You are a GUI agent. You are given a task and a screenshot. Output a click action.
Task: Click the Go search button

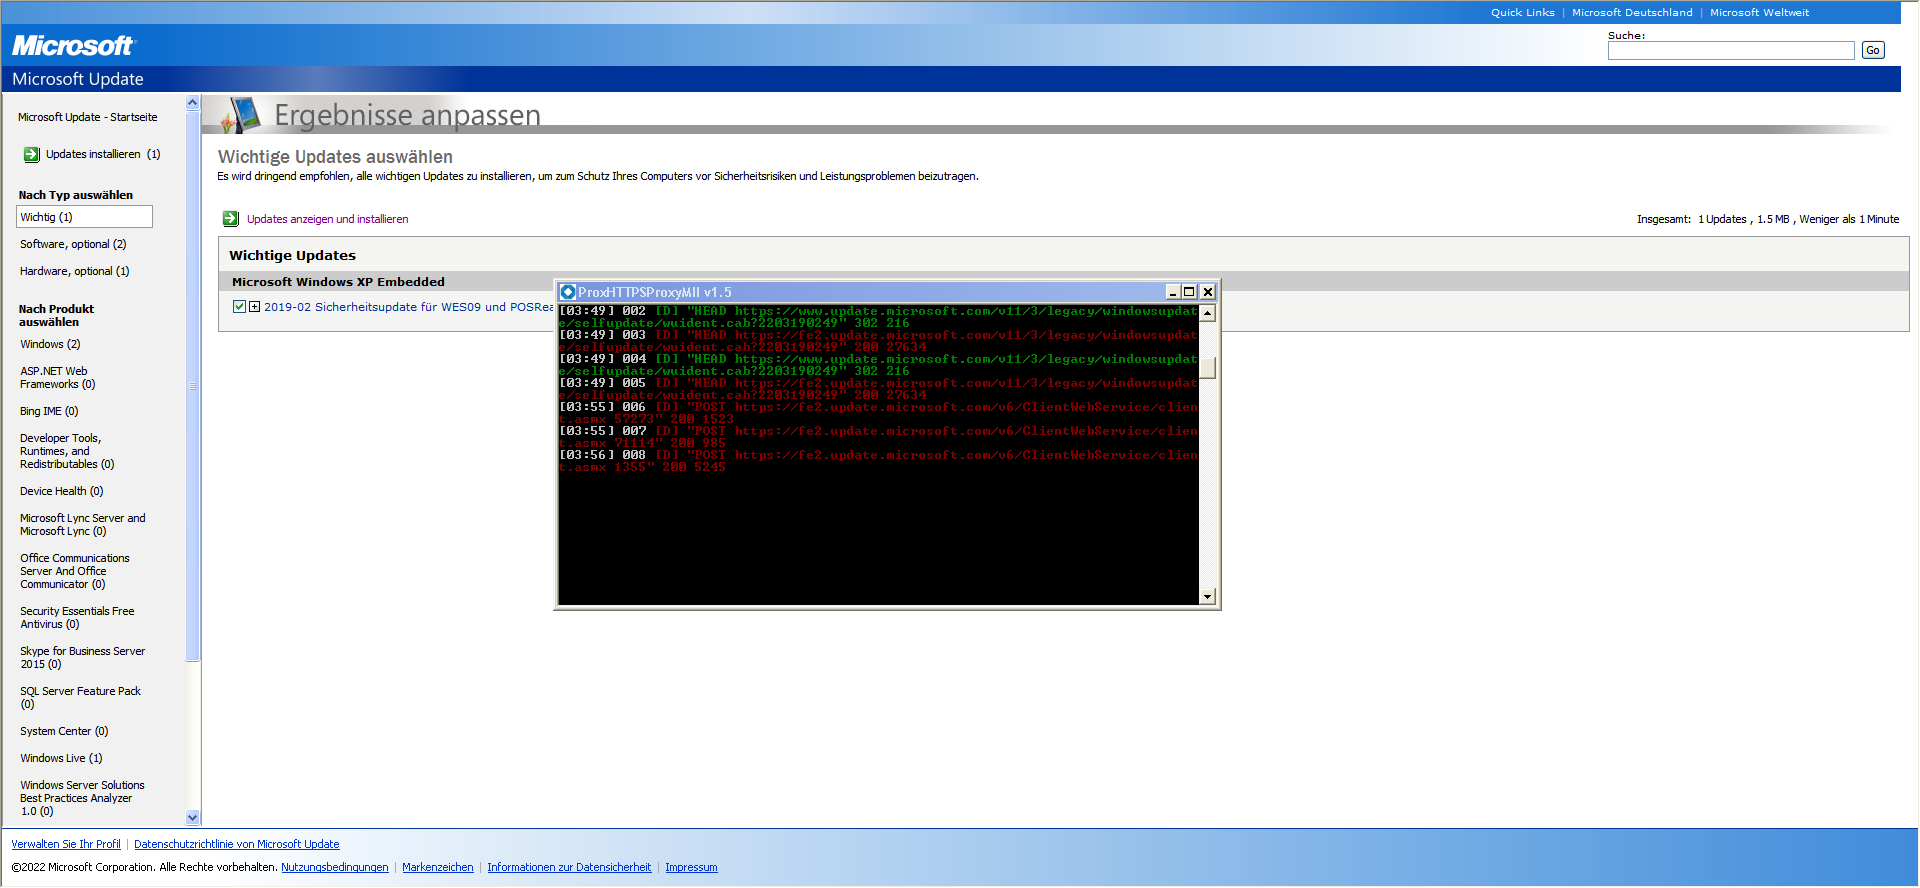[1872, 51]
